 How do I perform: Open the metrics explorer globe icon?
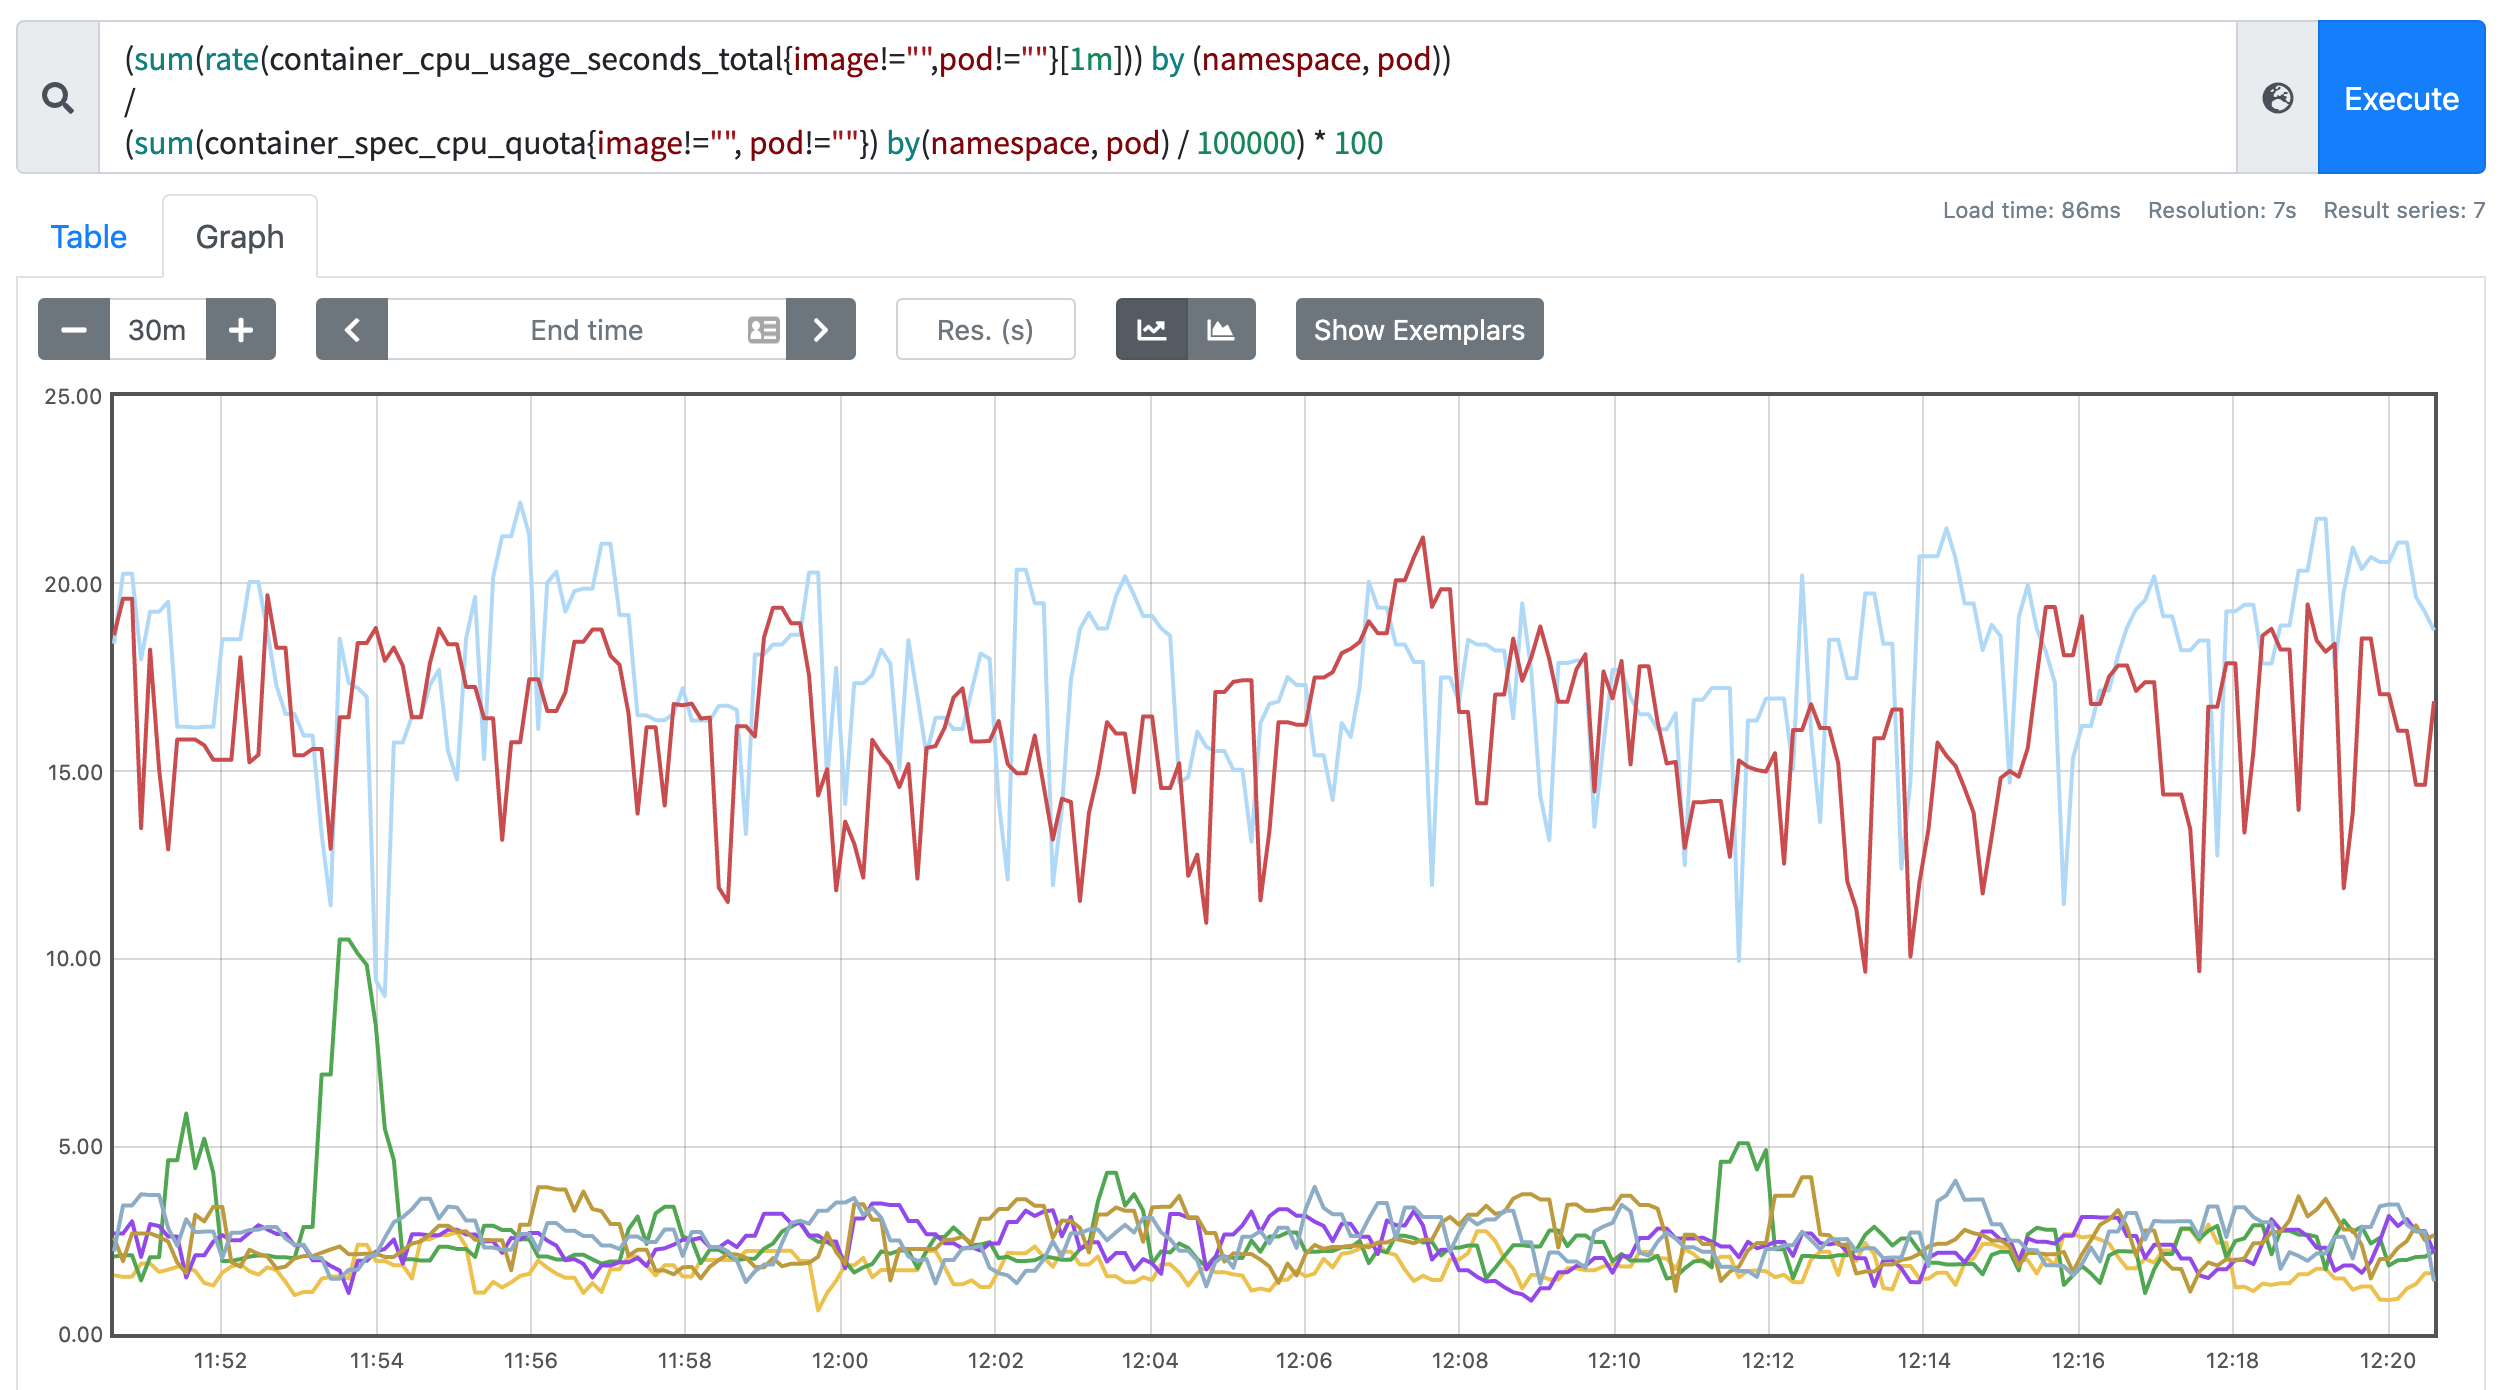point(2277,98)
